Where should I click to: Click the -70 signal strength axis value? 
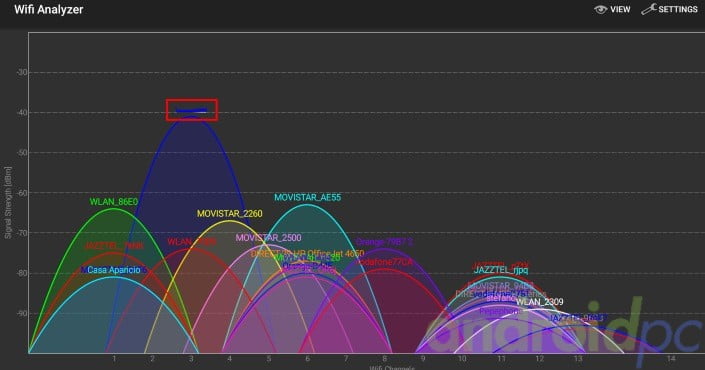pos(22,233)
